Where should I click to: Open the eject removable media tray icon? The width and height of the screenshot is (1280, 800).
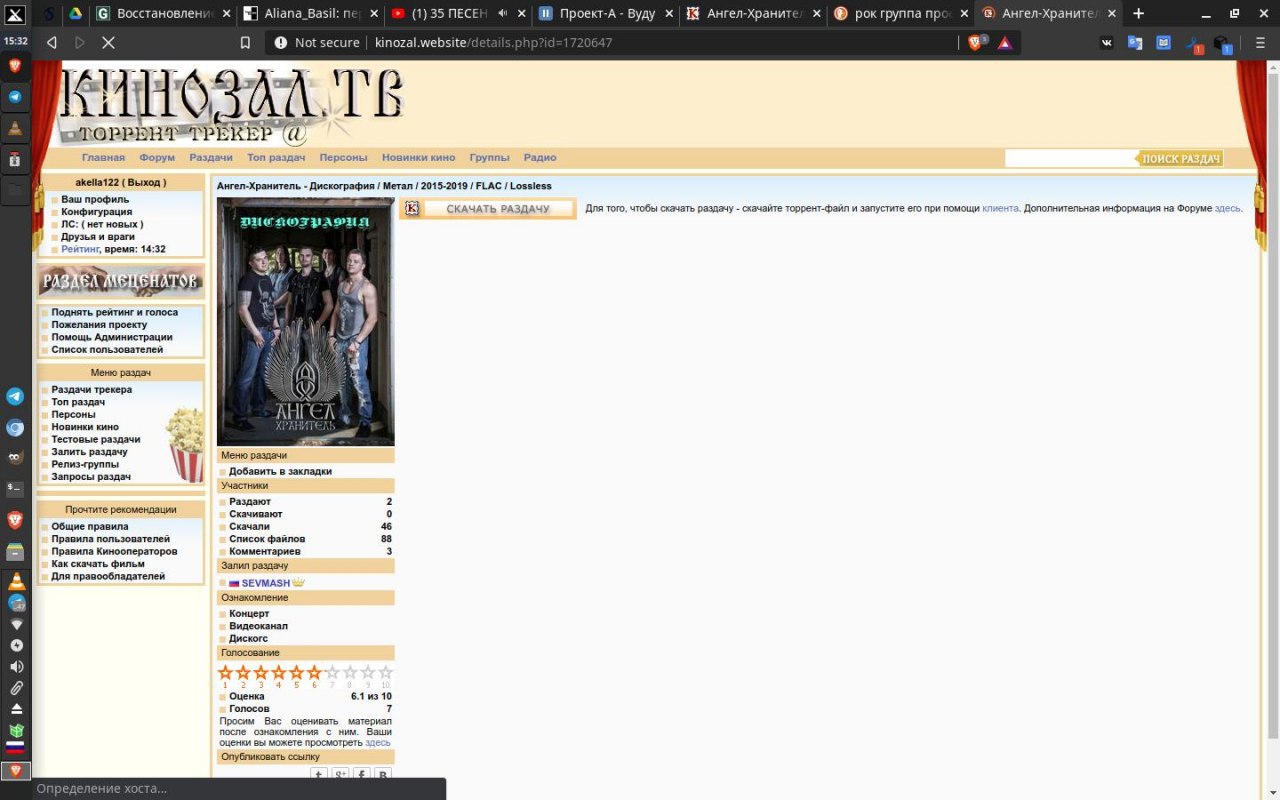tap(16, 709)
